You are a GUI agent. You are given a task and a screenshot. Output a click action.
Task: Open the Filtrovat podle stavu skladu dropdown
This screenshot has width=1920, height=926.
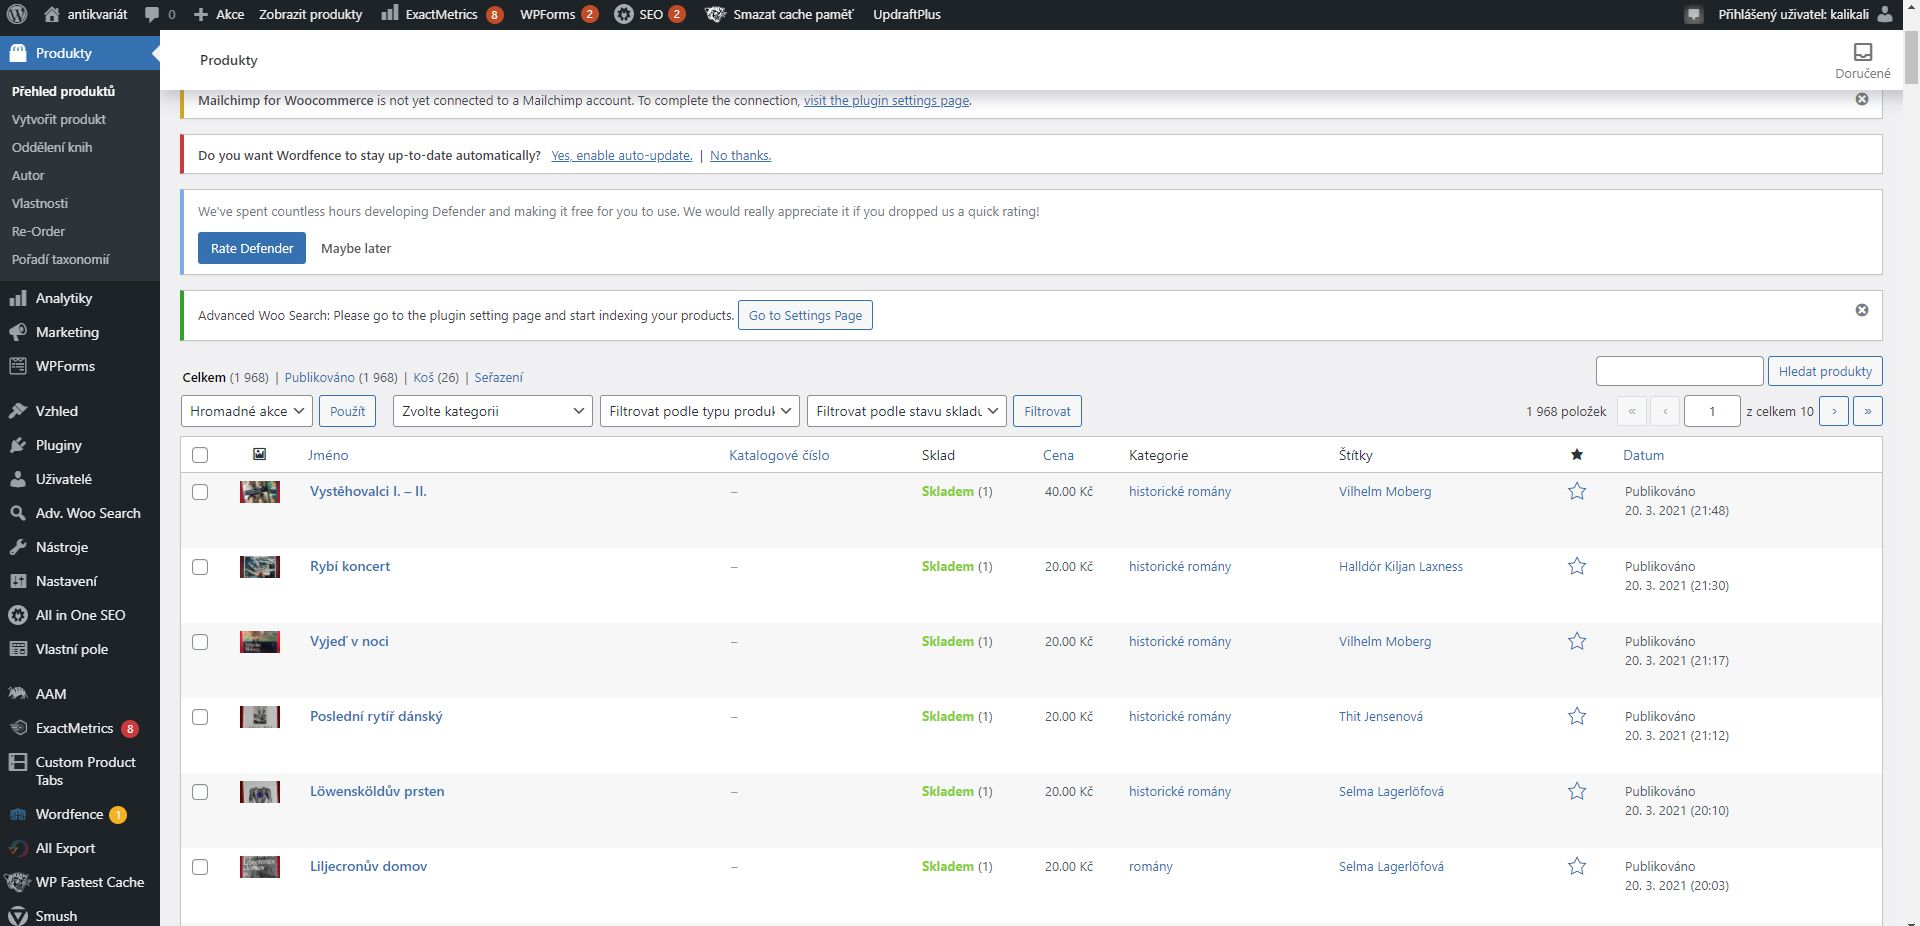pyautogui.click(x=907, y=411)
